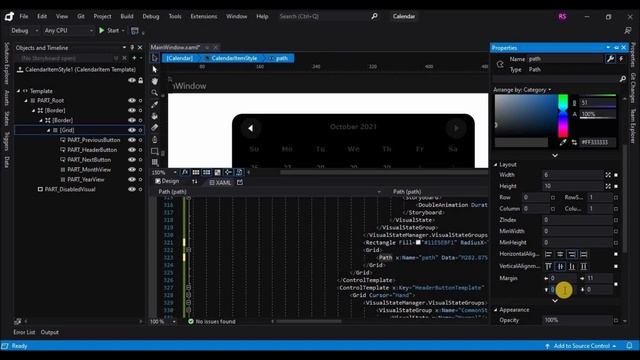Viewport: 640px width, 360px height.
Task: Toggle visibility of PART_YearView
Action: pyautogui.click(x=131, y=179)
